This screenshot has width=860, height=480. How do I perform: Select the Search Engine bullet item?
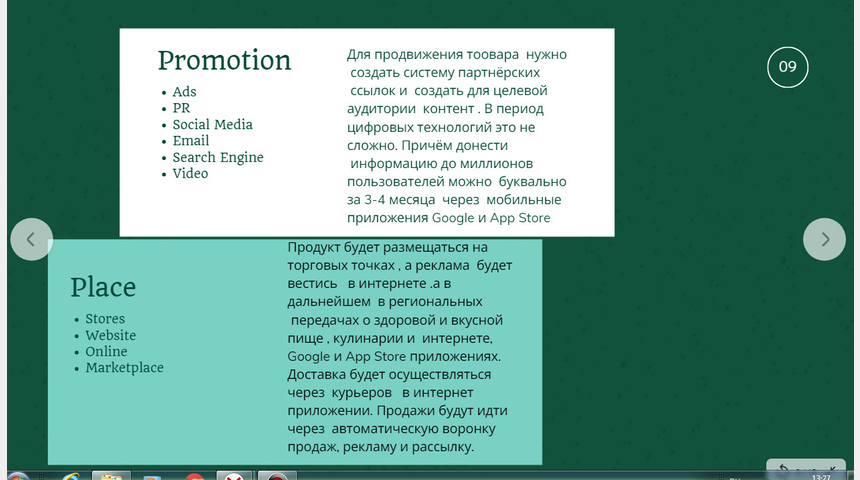[x=218, y=157]
